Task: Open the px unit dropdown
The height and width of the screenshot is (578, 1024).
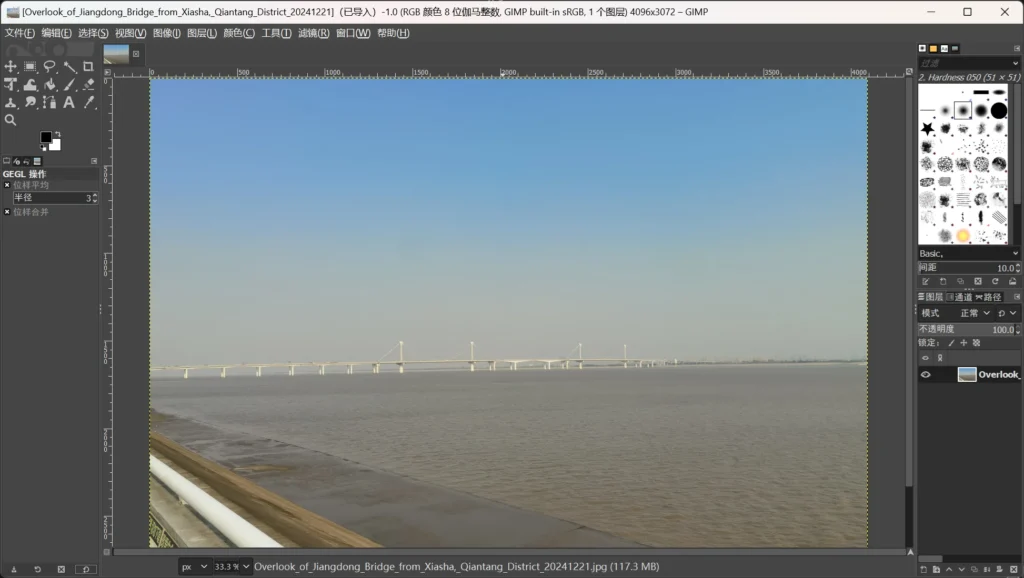Action: (195, 567)
